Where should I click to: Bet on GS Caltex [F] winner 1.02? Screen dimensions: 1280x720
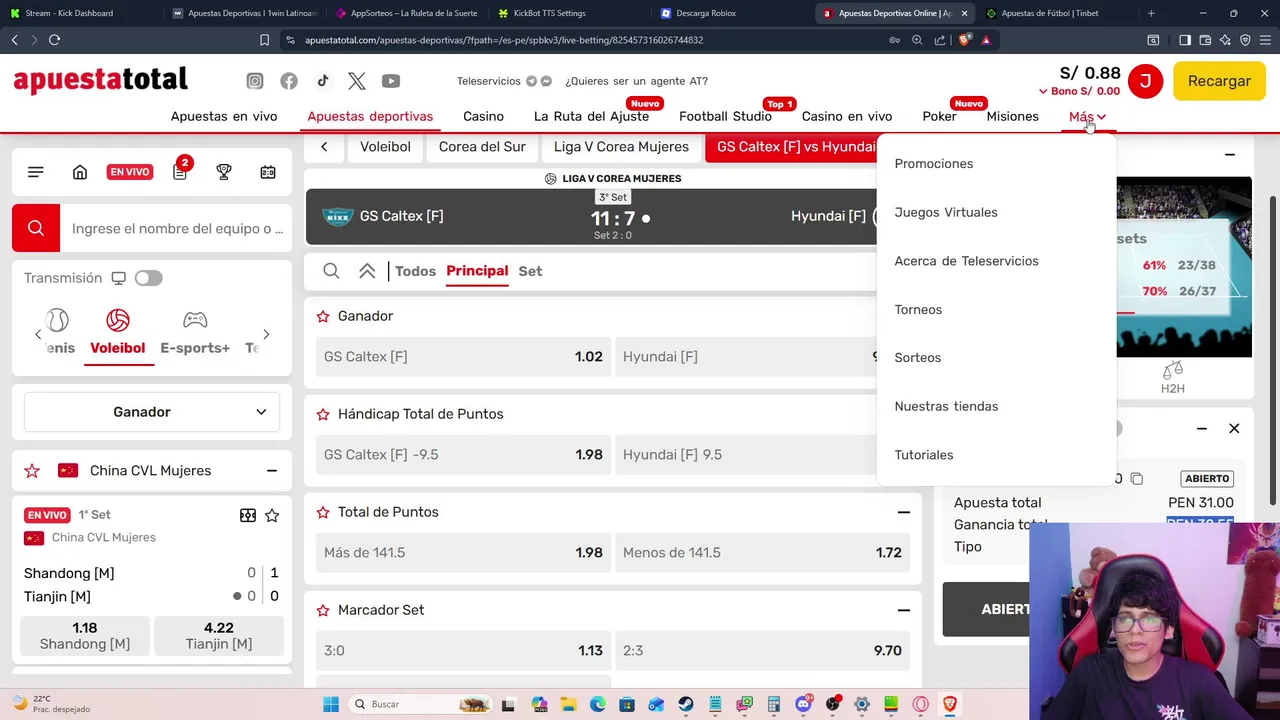click(x=463, y=356)
